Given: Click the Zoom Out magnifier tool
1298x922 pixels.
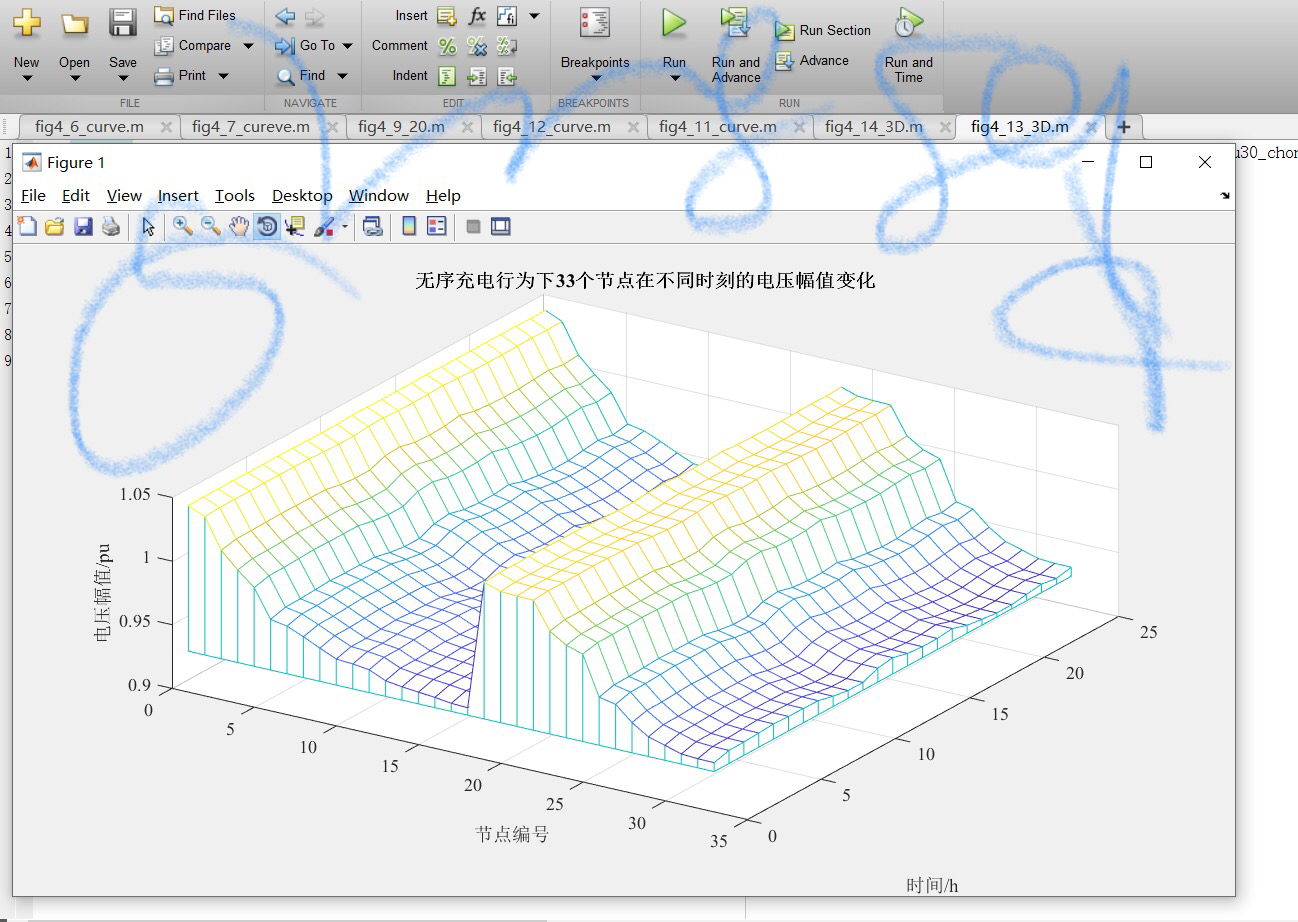Looking at the screenshot, I should point(209,226).
